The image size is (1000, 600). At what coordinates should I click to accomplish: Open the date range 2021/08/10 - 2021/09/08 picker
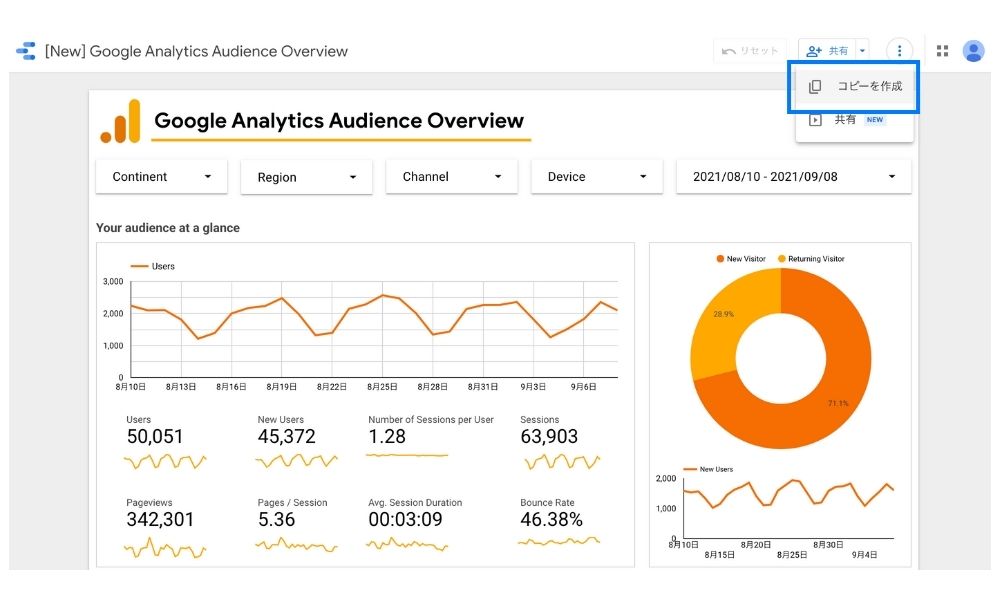tap(794, 177)
